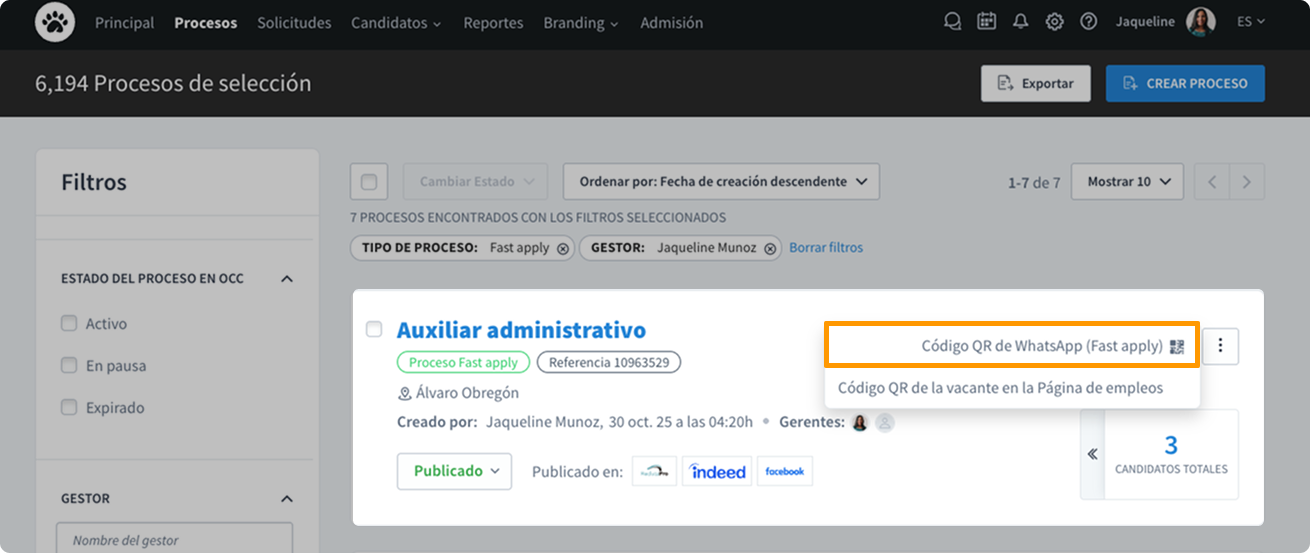The image size is (1310, 553).
Task: Open the three-dot process options menu
Action: pos(1220,346)
